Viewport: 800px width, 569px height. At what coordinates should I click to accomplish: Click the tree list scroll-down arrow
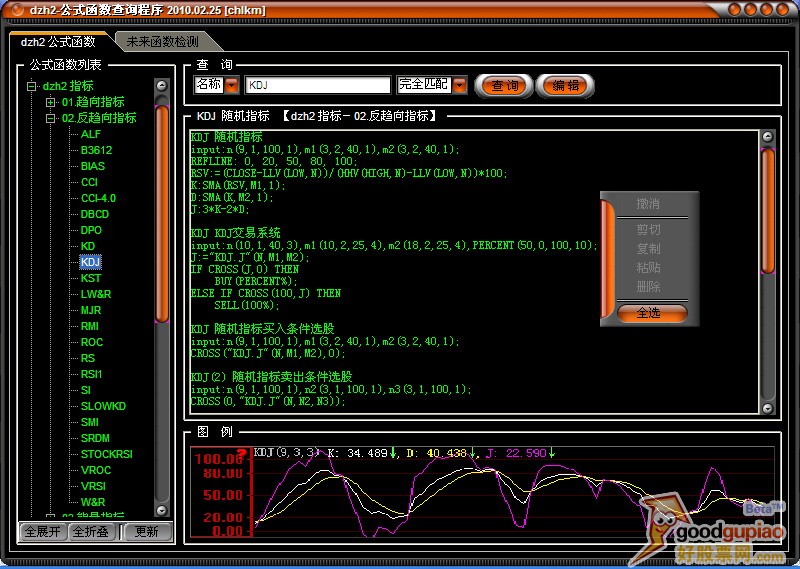pos(162,510)
